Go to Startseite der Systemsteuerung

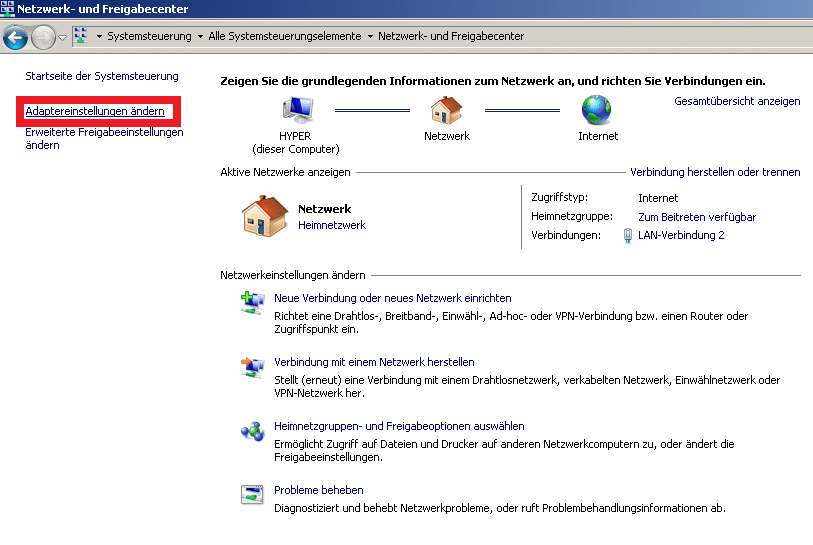pyautogui.click(x=101, y=76)
